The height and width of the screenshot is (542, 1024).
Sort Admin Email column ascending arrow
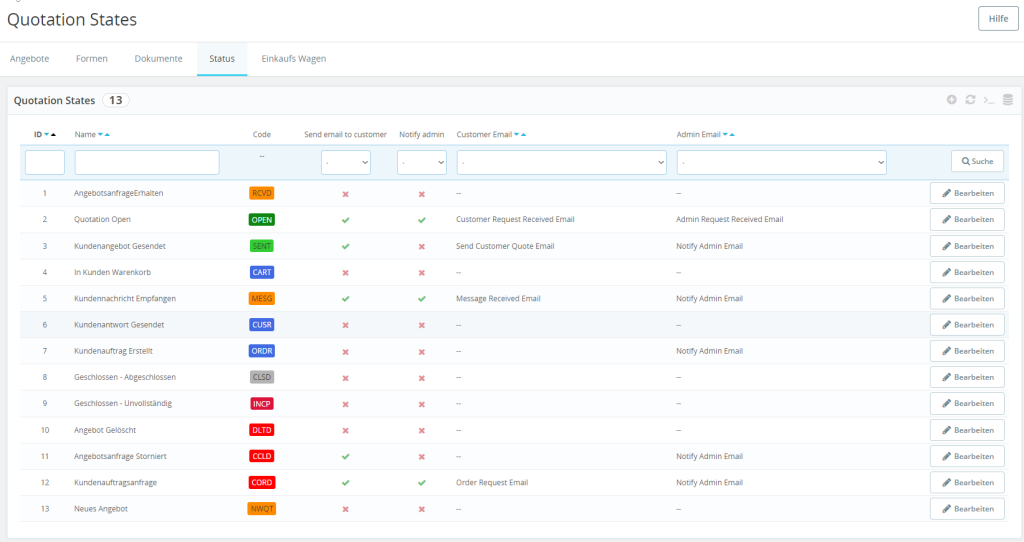coord(732,135)
